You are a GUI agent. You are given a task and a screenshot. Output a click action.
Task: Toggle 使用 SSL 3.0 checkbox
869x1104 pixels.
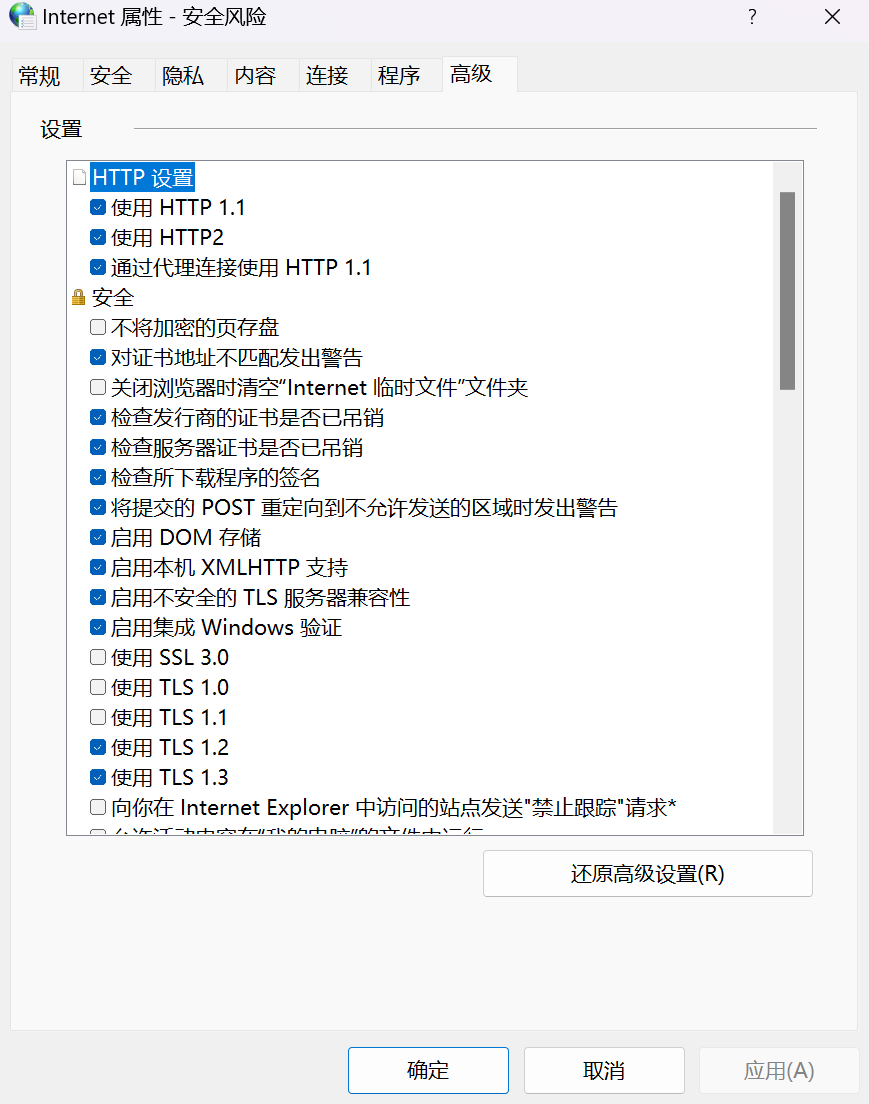tap(98, 657)
